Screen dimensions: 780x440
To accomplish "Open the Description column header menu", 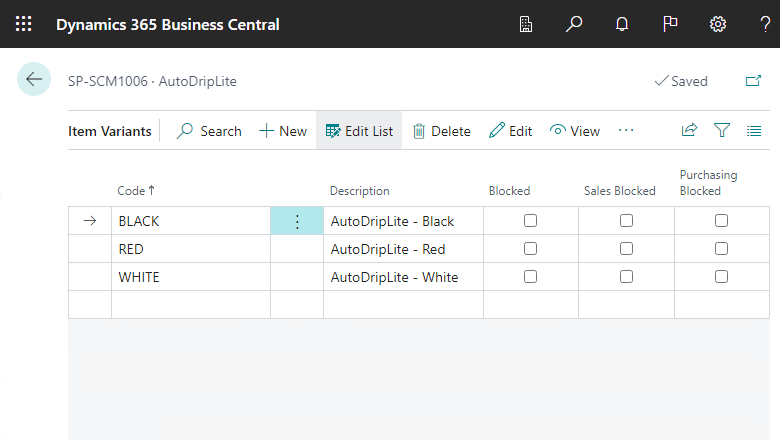I will pyautogui.click(x=359, y=191).
